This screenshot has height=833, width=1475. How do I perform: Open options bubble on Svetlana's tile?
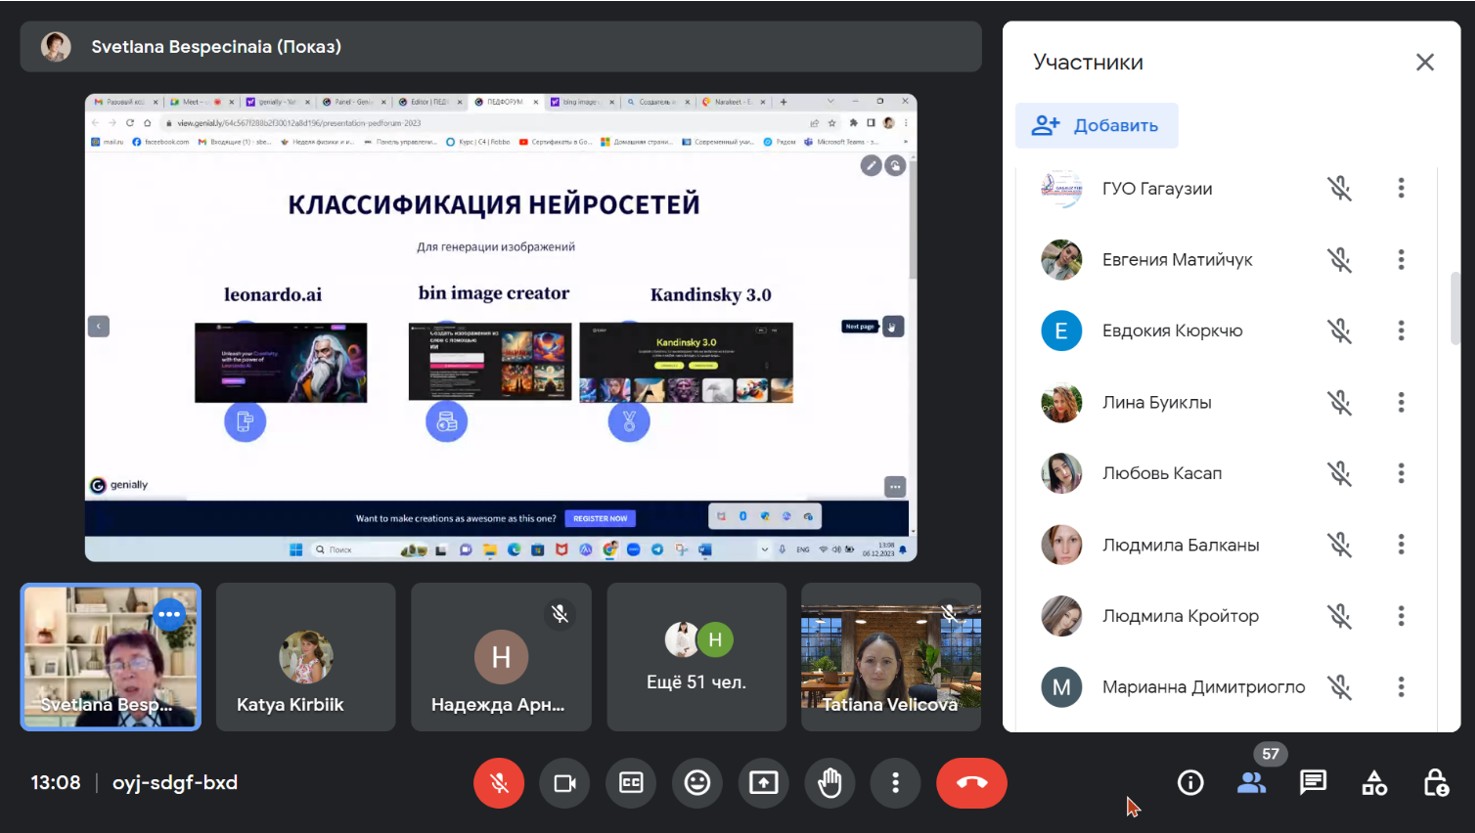pos(170,614)
